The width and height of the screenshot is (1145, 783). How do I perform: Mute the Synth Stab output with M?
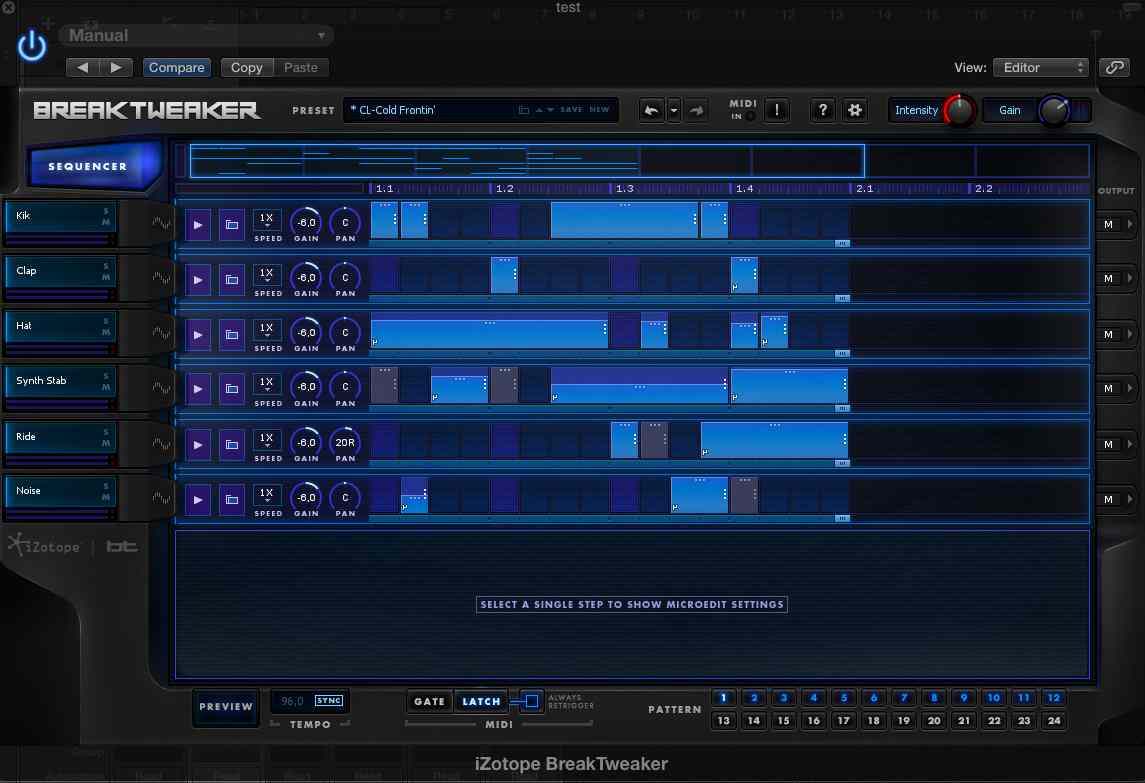click(1108, 389)
